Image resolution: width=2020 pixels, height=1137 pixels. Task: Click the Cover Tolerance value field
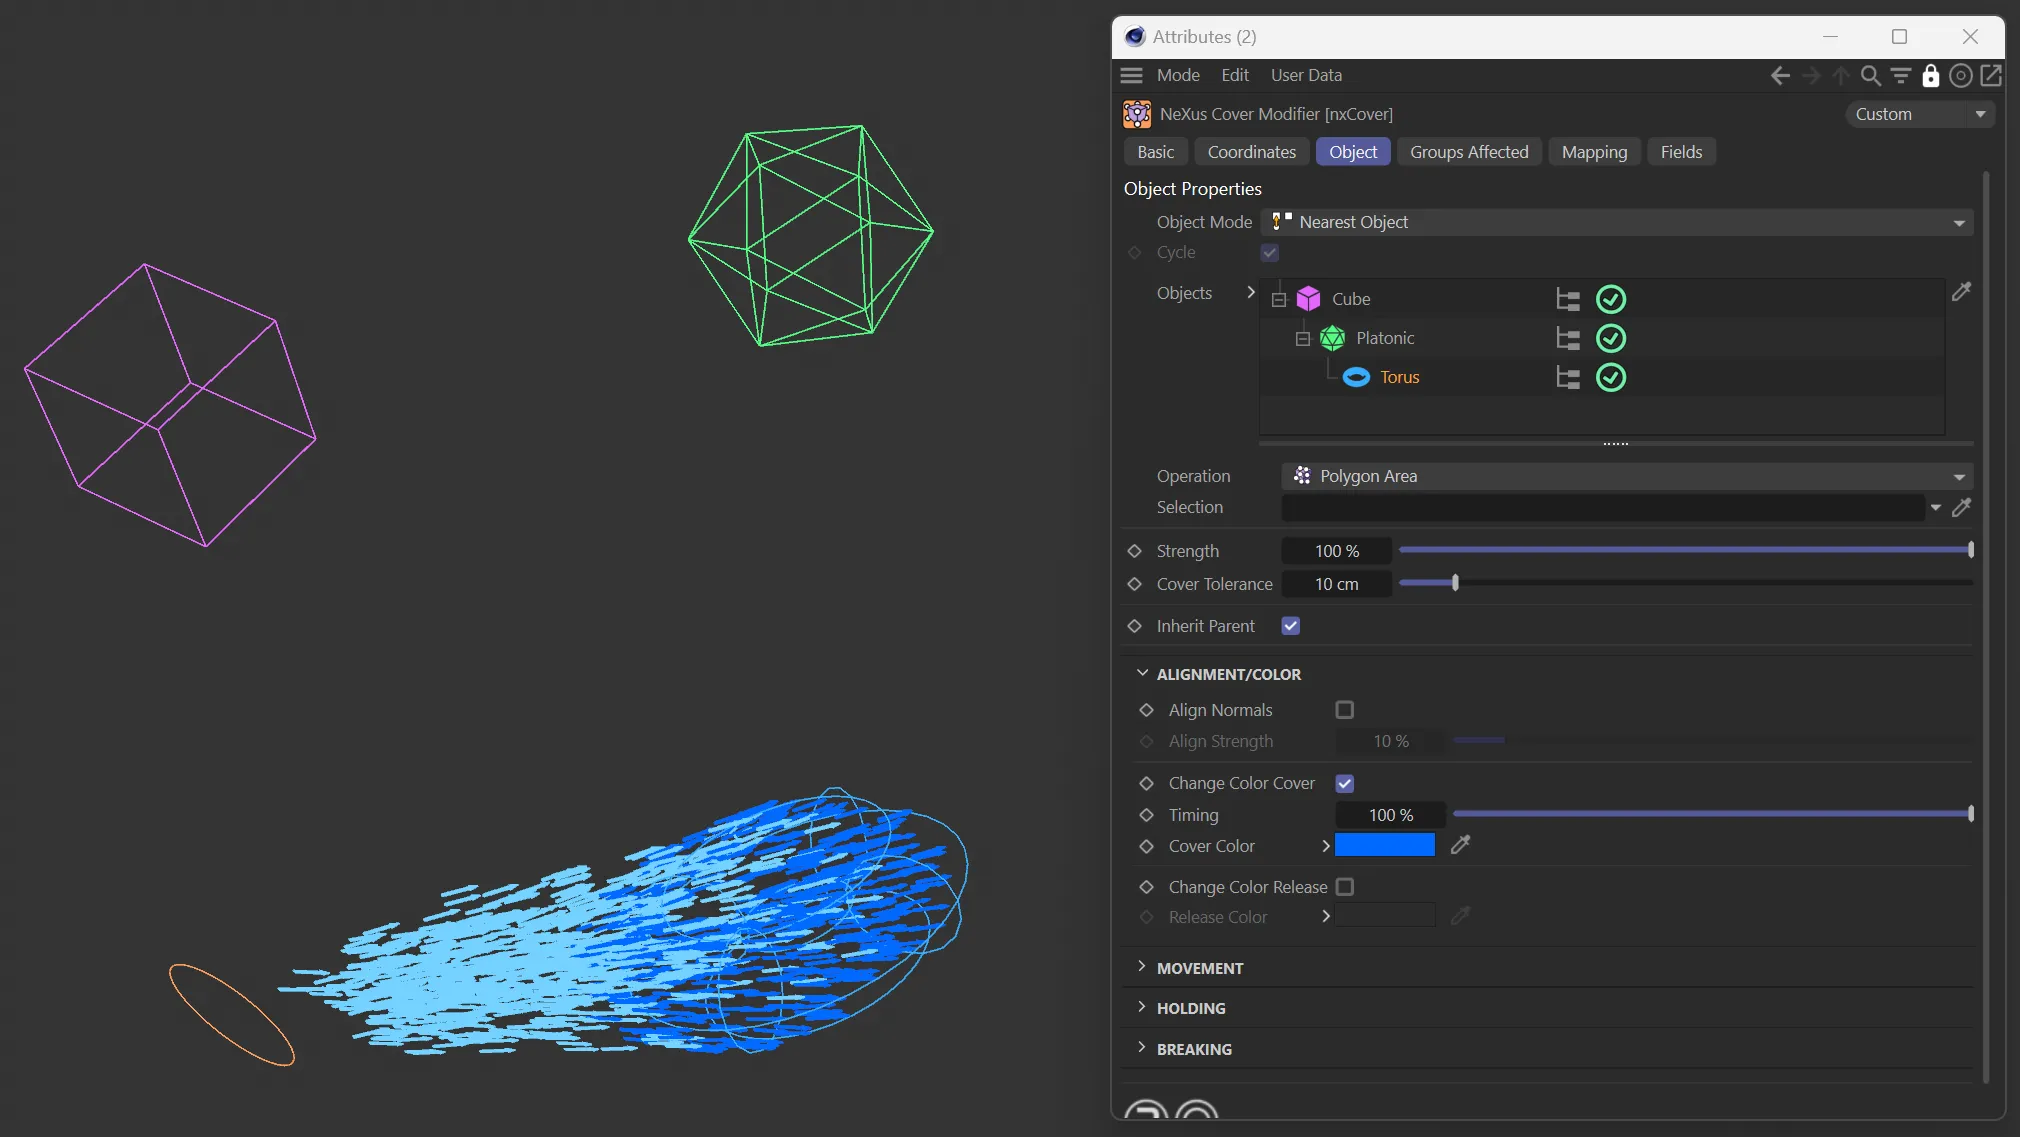[1336, 584]
